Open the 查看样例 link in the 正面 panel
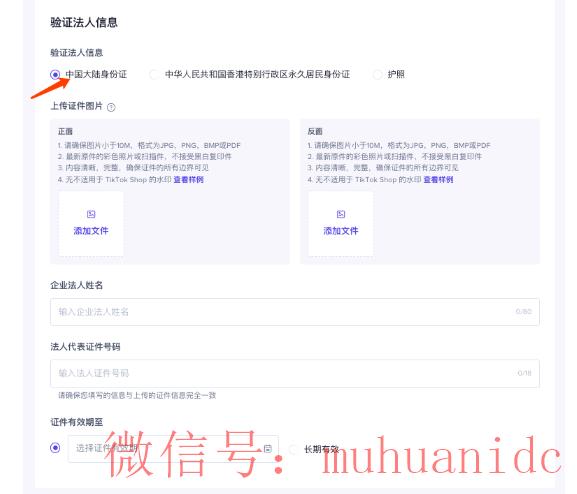Screen dimensions: 577x494 click(188, 180)
